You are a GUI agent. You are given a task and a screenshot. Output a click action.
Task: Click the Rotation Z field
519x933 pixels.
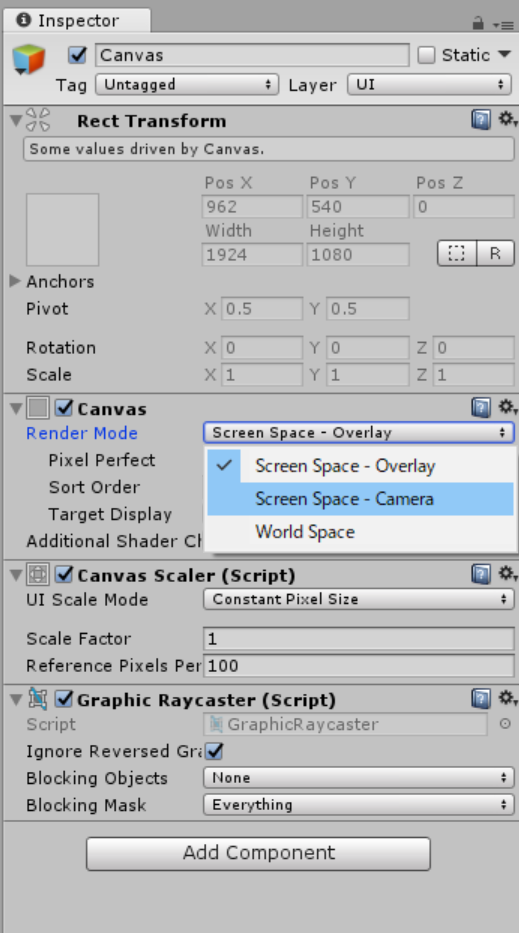(x=473, y=347)
